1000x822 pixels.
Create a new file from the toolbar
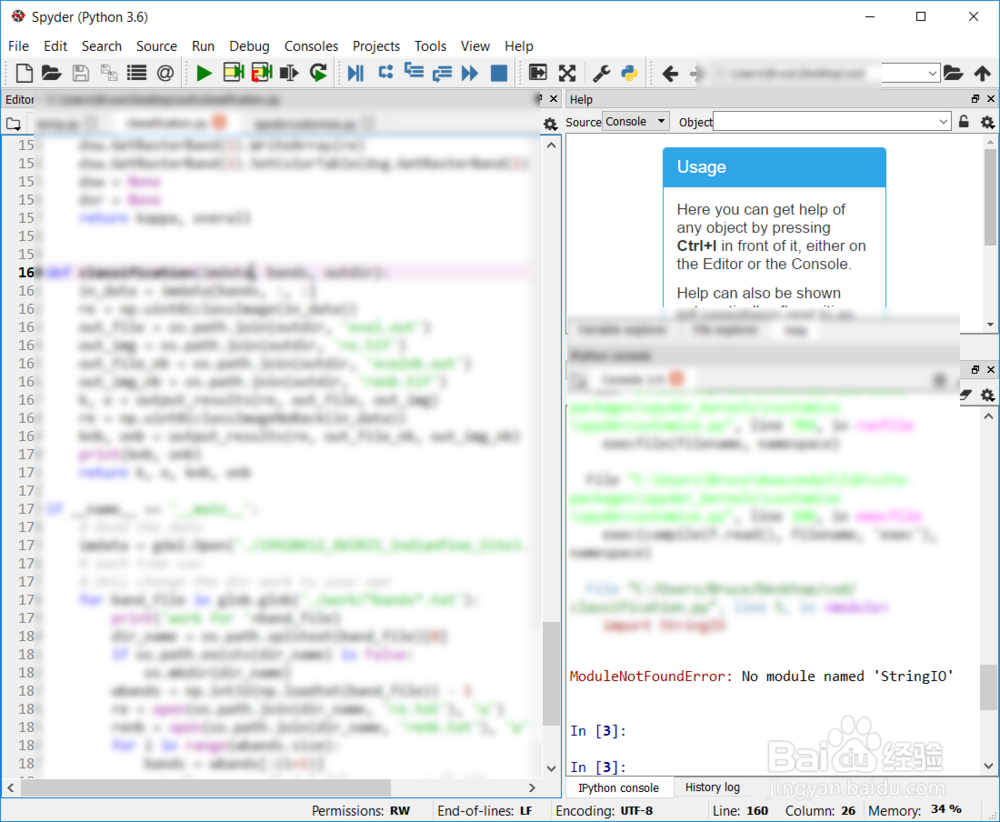[24, 73]
